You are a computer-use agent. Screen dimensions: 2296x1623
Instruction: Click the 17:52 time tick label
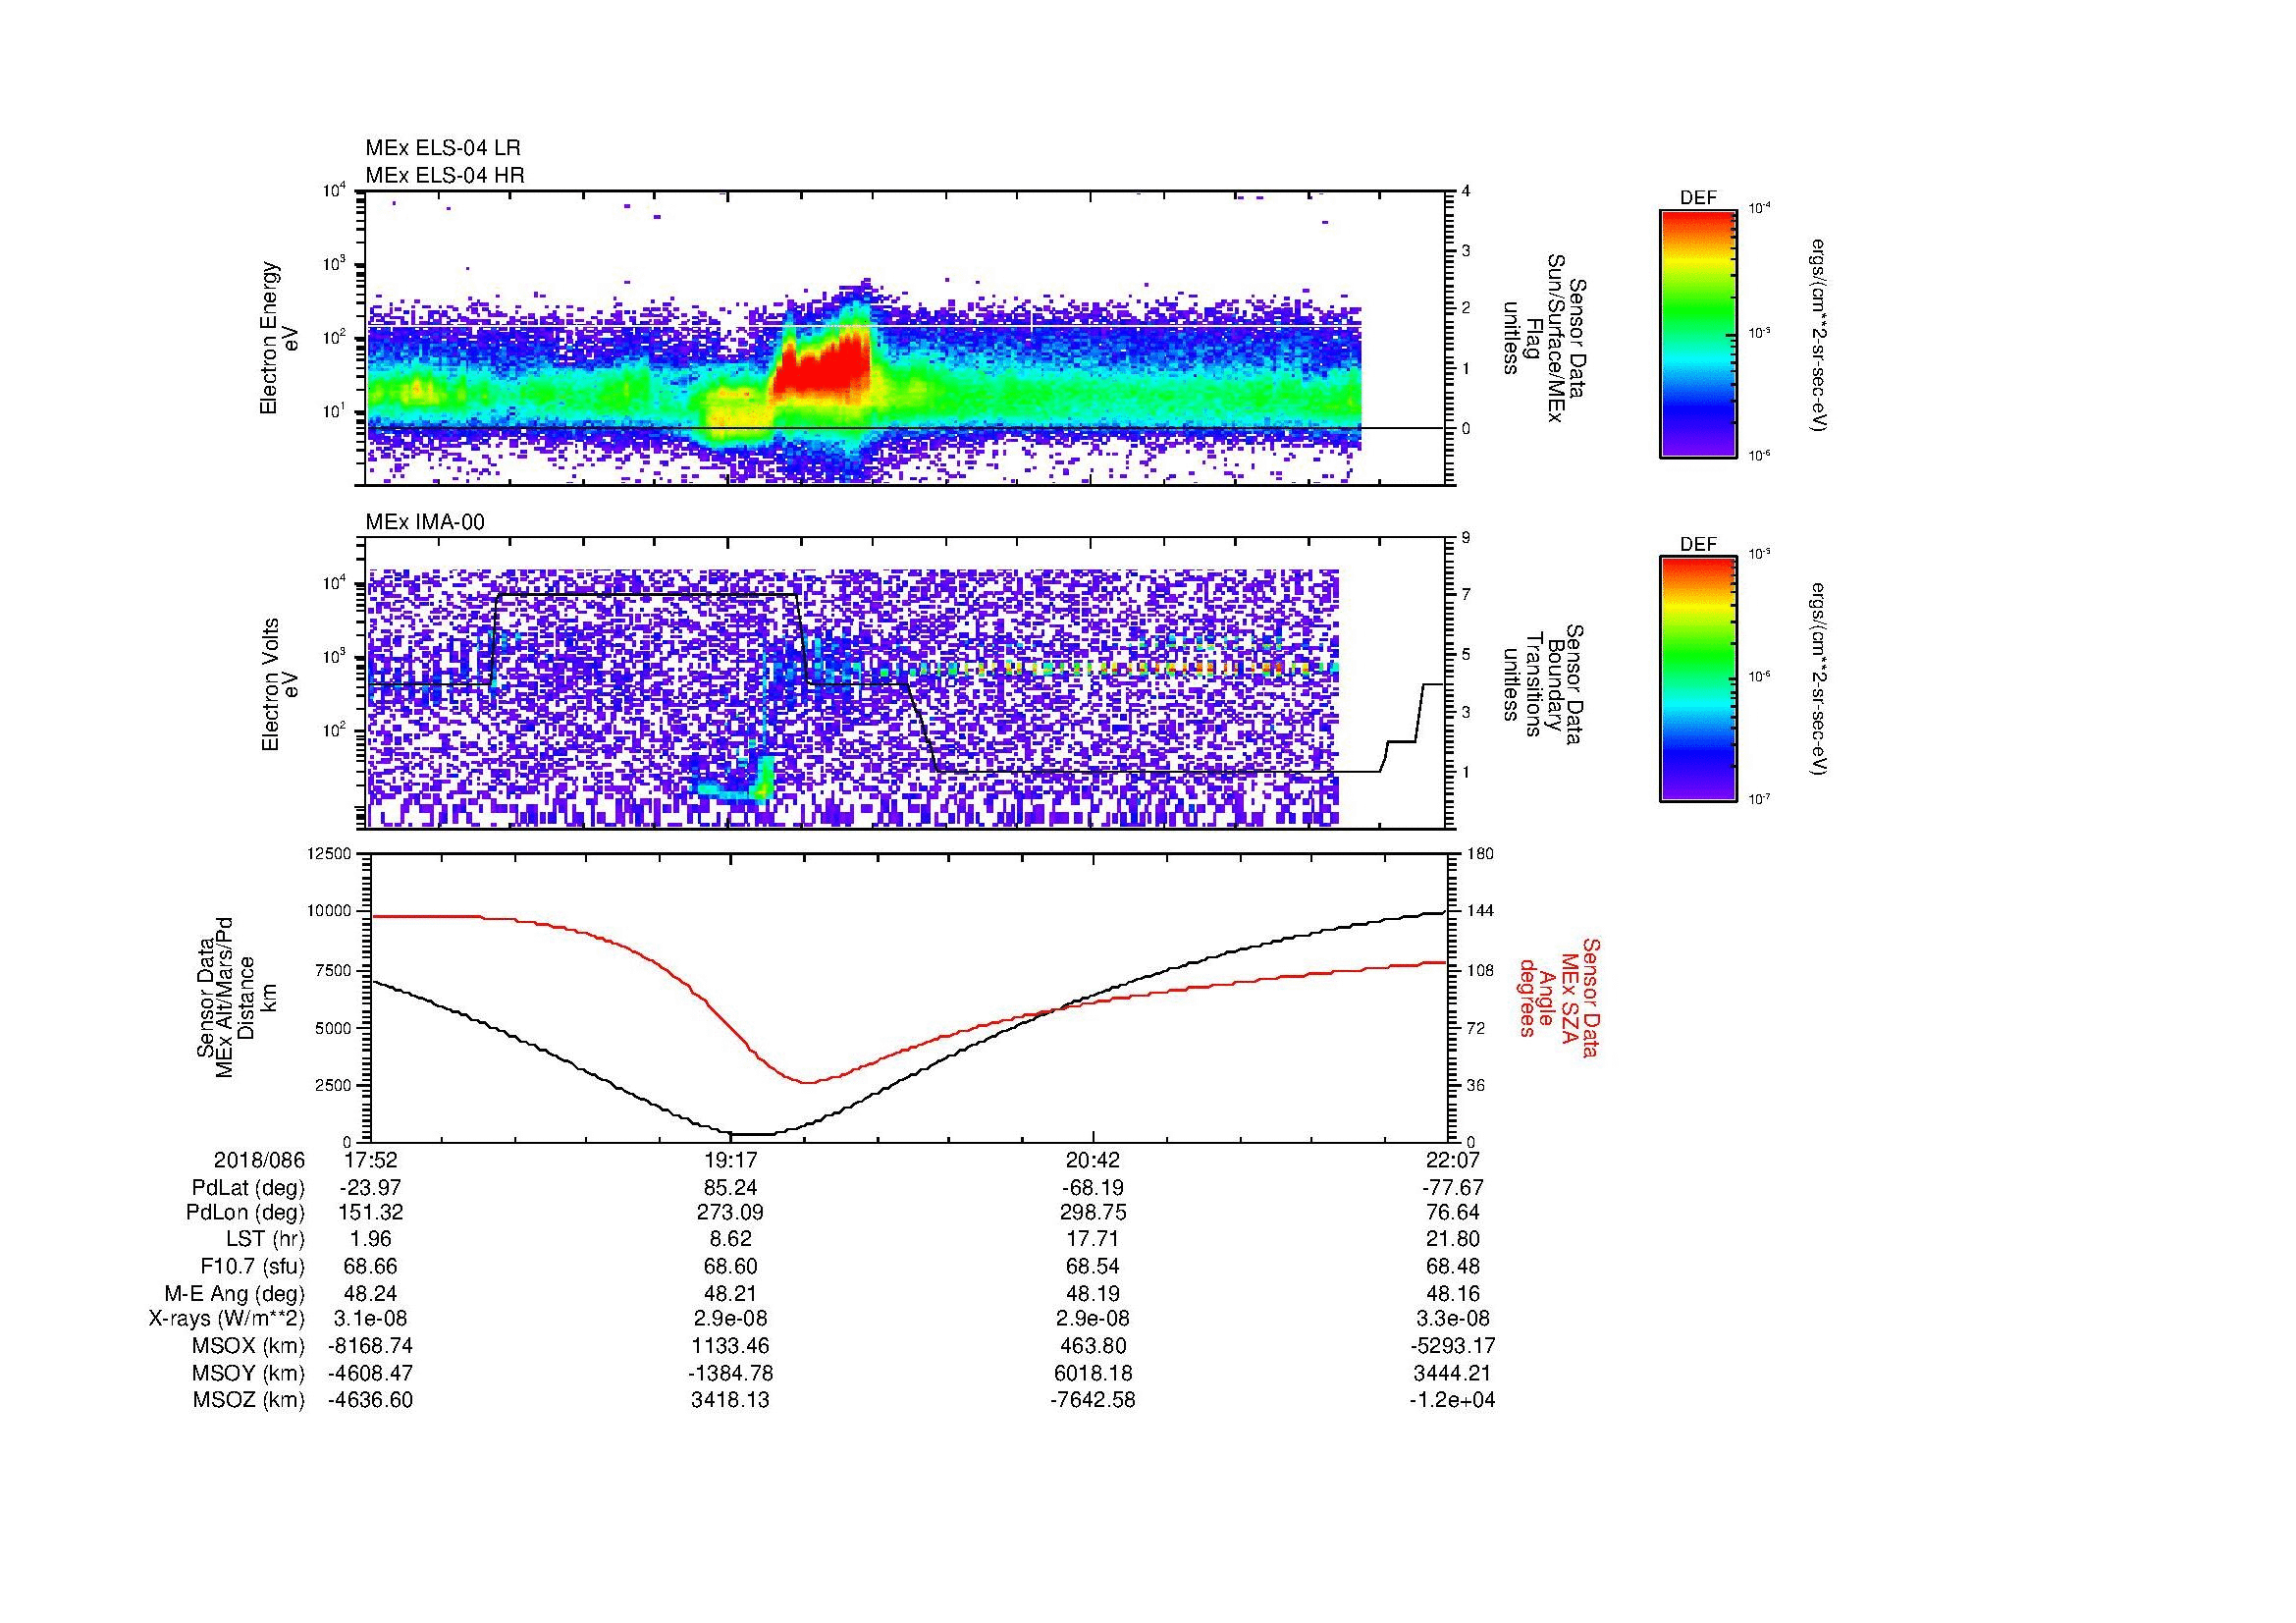coord(370,1160)
